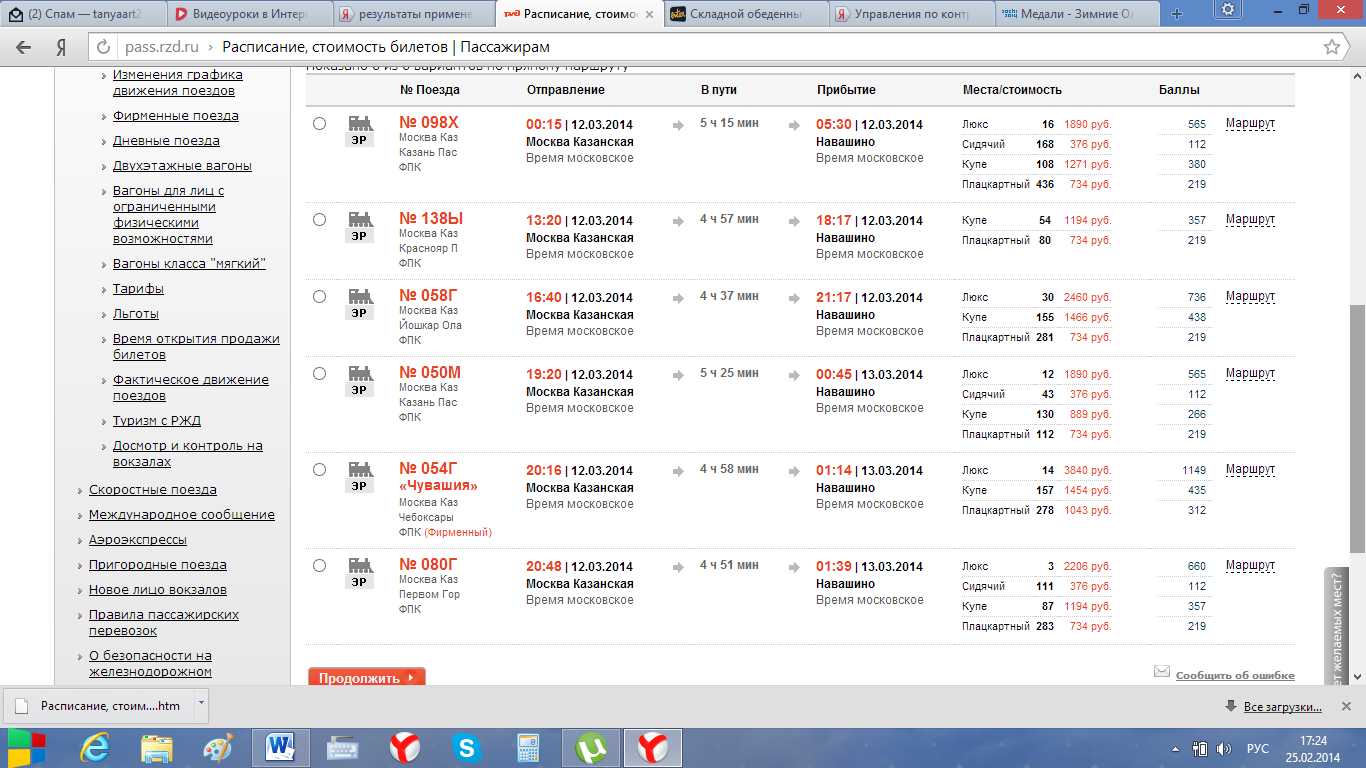This screenshot has width=1366, height=768.
Task: Expand Международное сообщение sidebar section
Action: click(x=181, y=515)
